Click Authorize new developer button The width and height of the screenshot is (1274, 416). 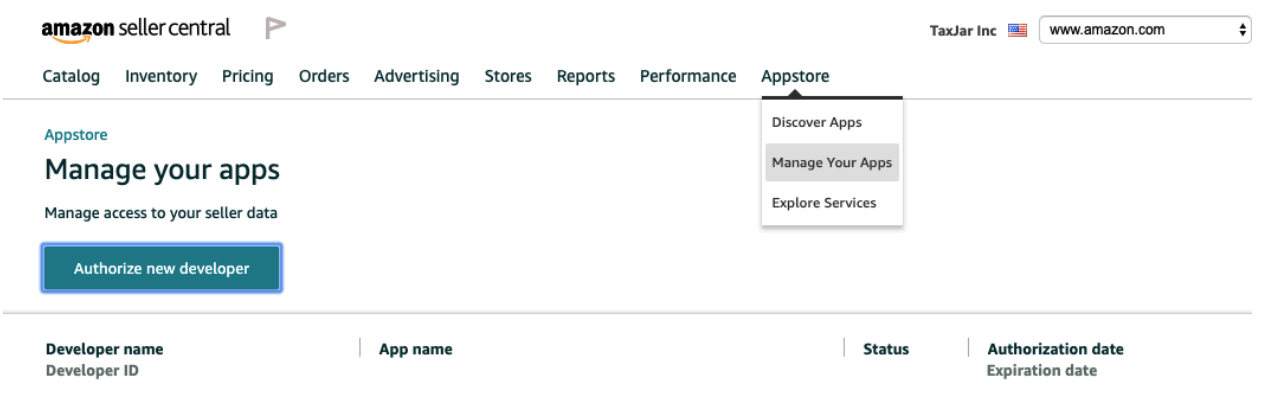(x=161, y=268)
